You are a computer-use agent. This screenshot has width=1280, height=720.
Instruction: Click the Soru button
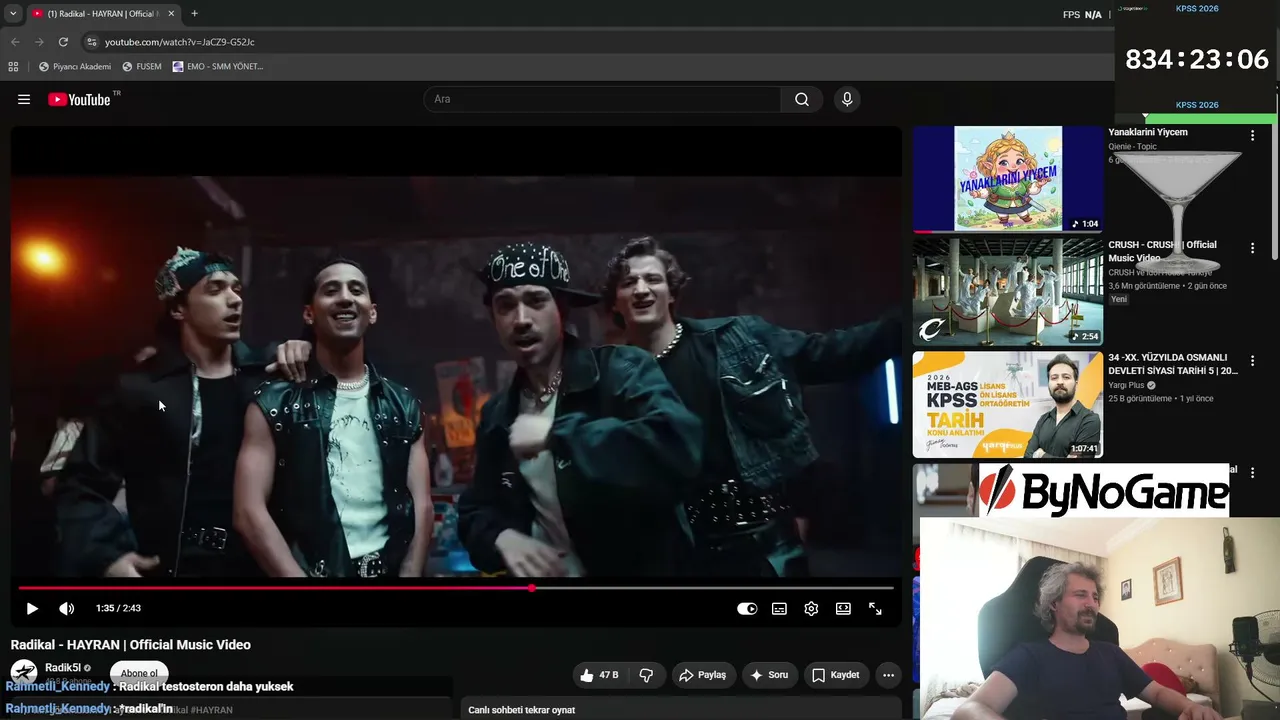tap(770, 675)
